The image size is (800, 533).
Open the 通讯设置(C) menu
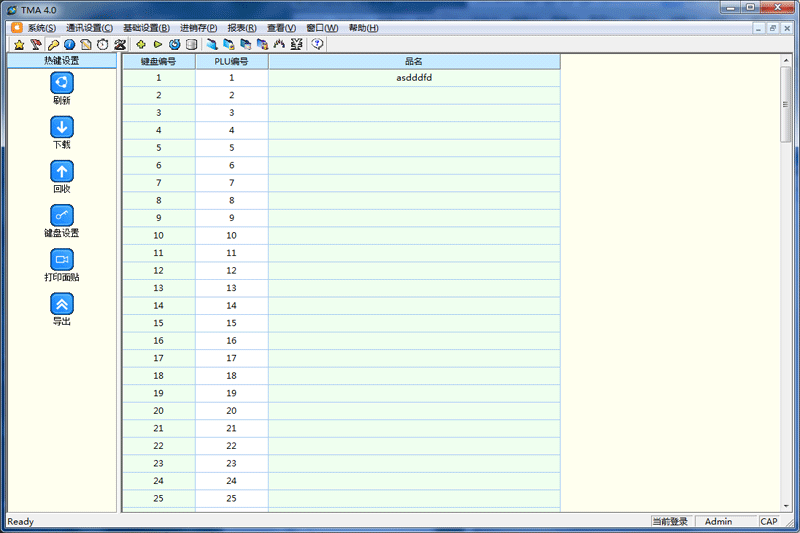click(x=89, y=28)
